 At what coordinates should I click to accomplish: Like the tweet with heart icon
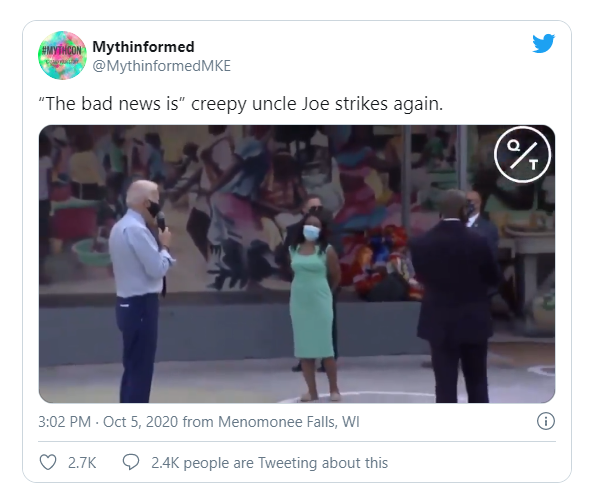coord(48,462)
